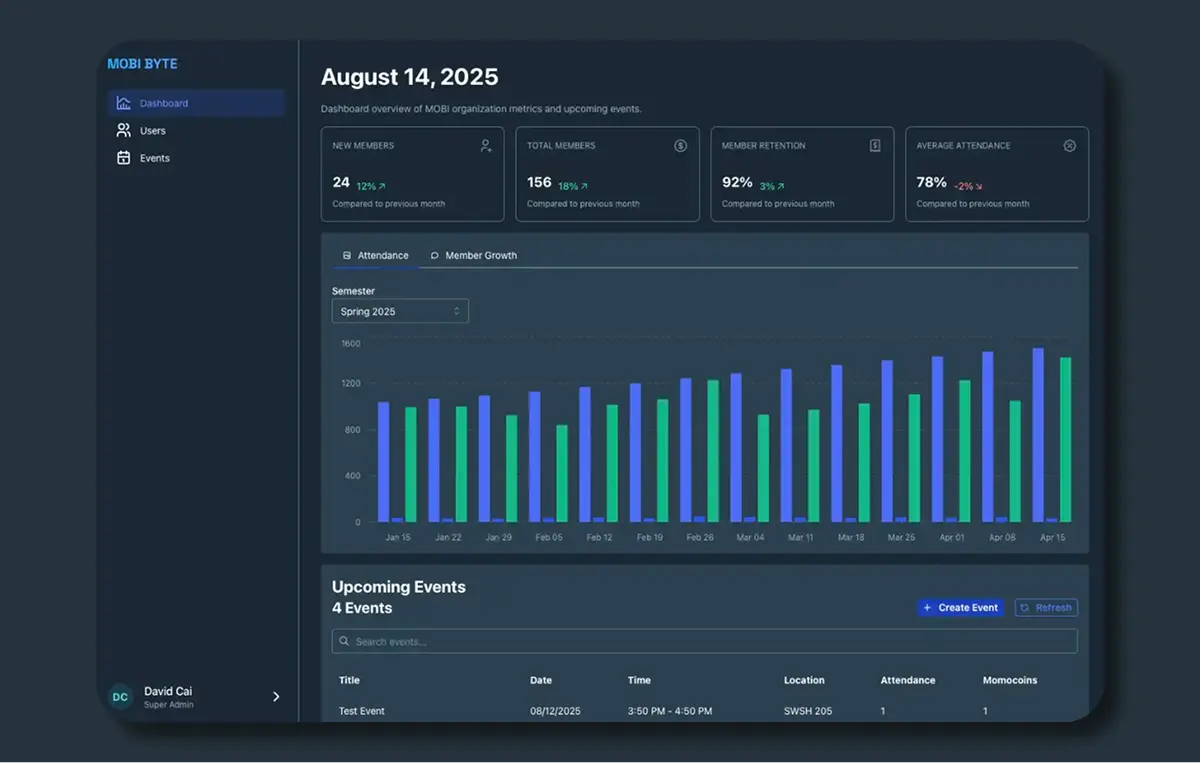1200x763 pixels.
Task: Click the Refresh button
Action: click(x=1046, y=608)
